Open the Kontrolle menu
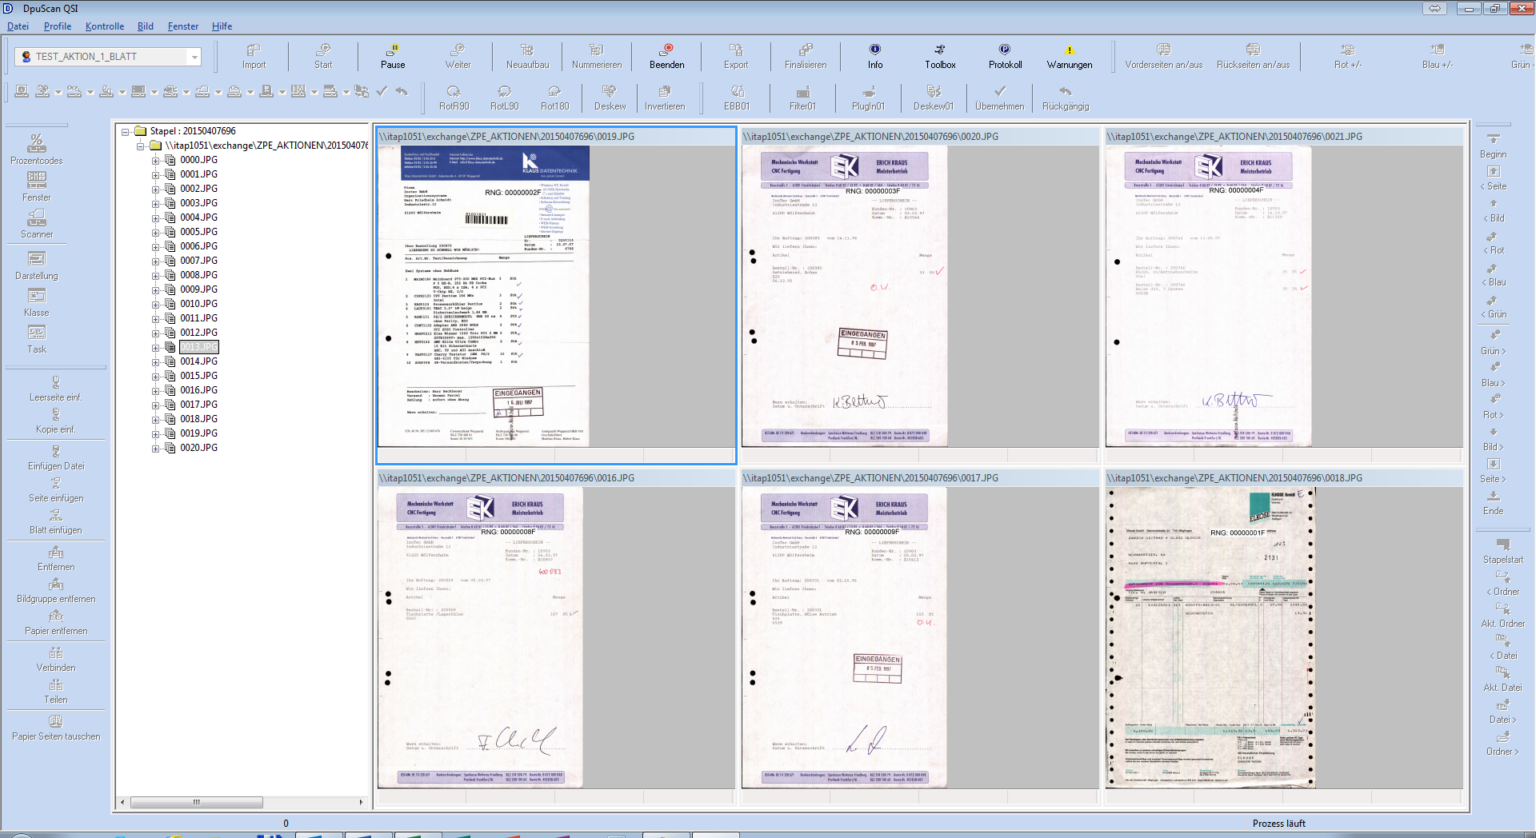The height and width of the screenshot is (838, 1536). (104, 26)
